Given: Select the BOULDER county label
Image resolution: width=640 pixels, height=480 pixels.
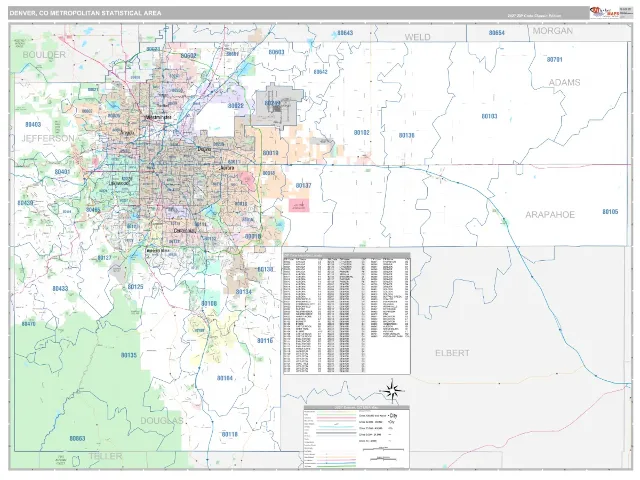Looking at the screenshot, I should point(44,55).
